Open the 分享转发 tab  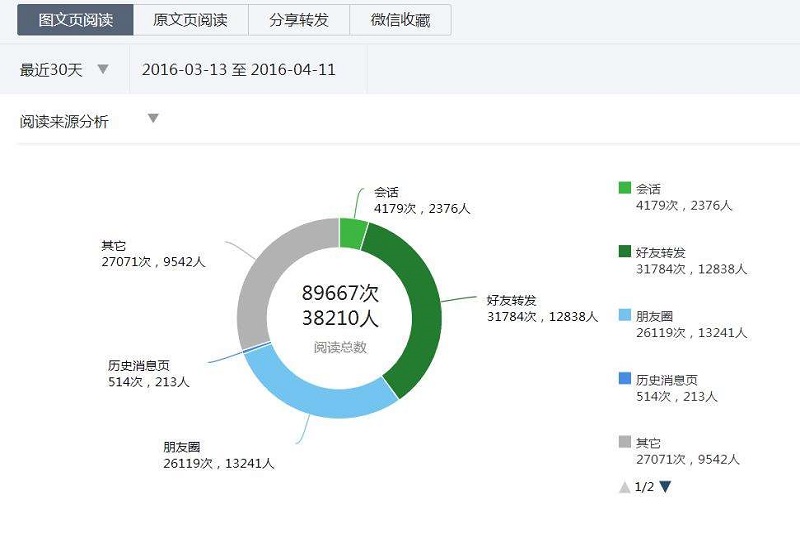tap(298, 20)
